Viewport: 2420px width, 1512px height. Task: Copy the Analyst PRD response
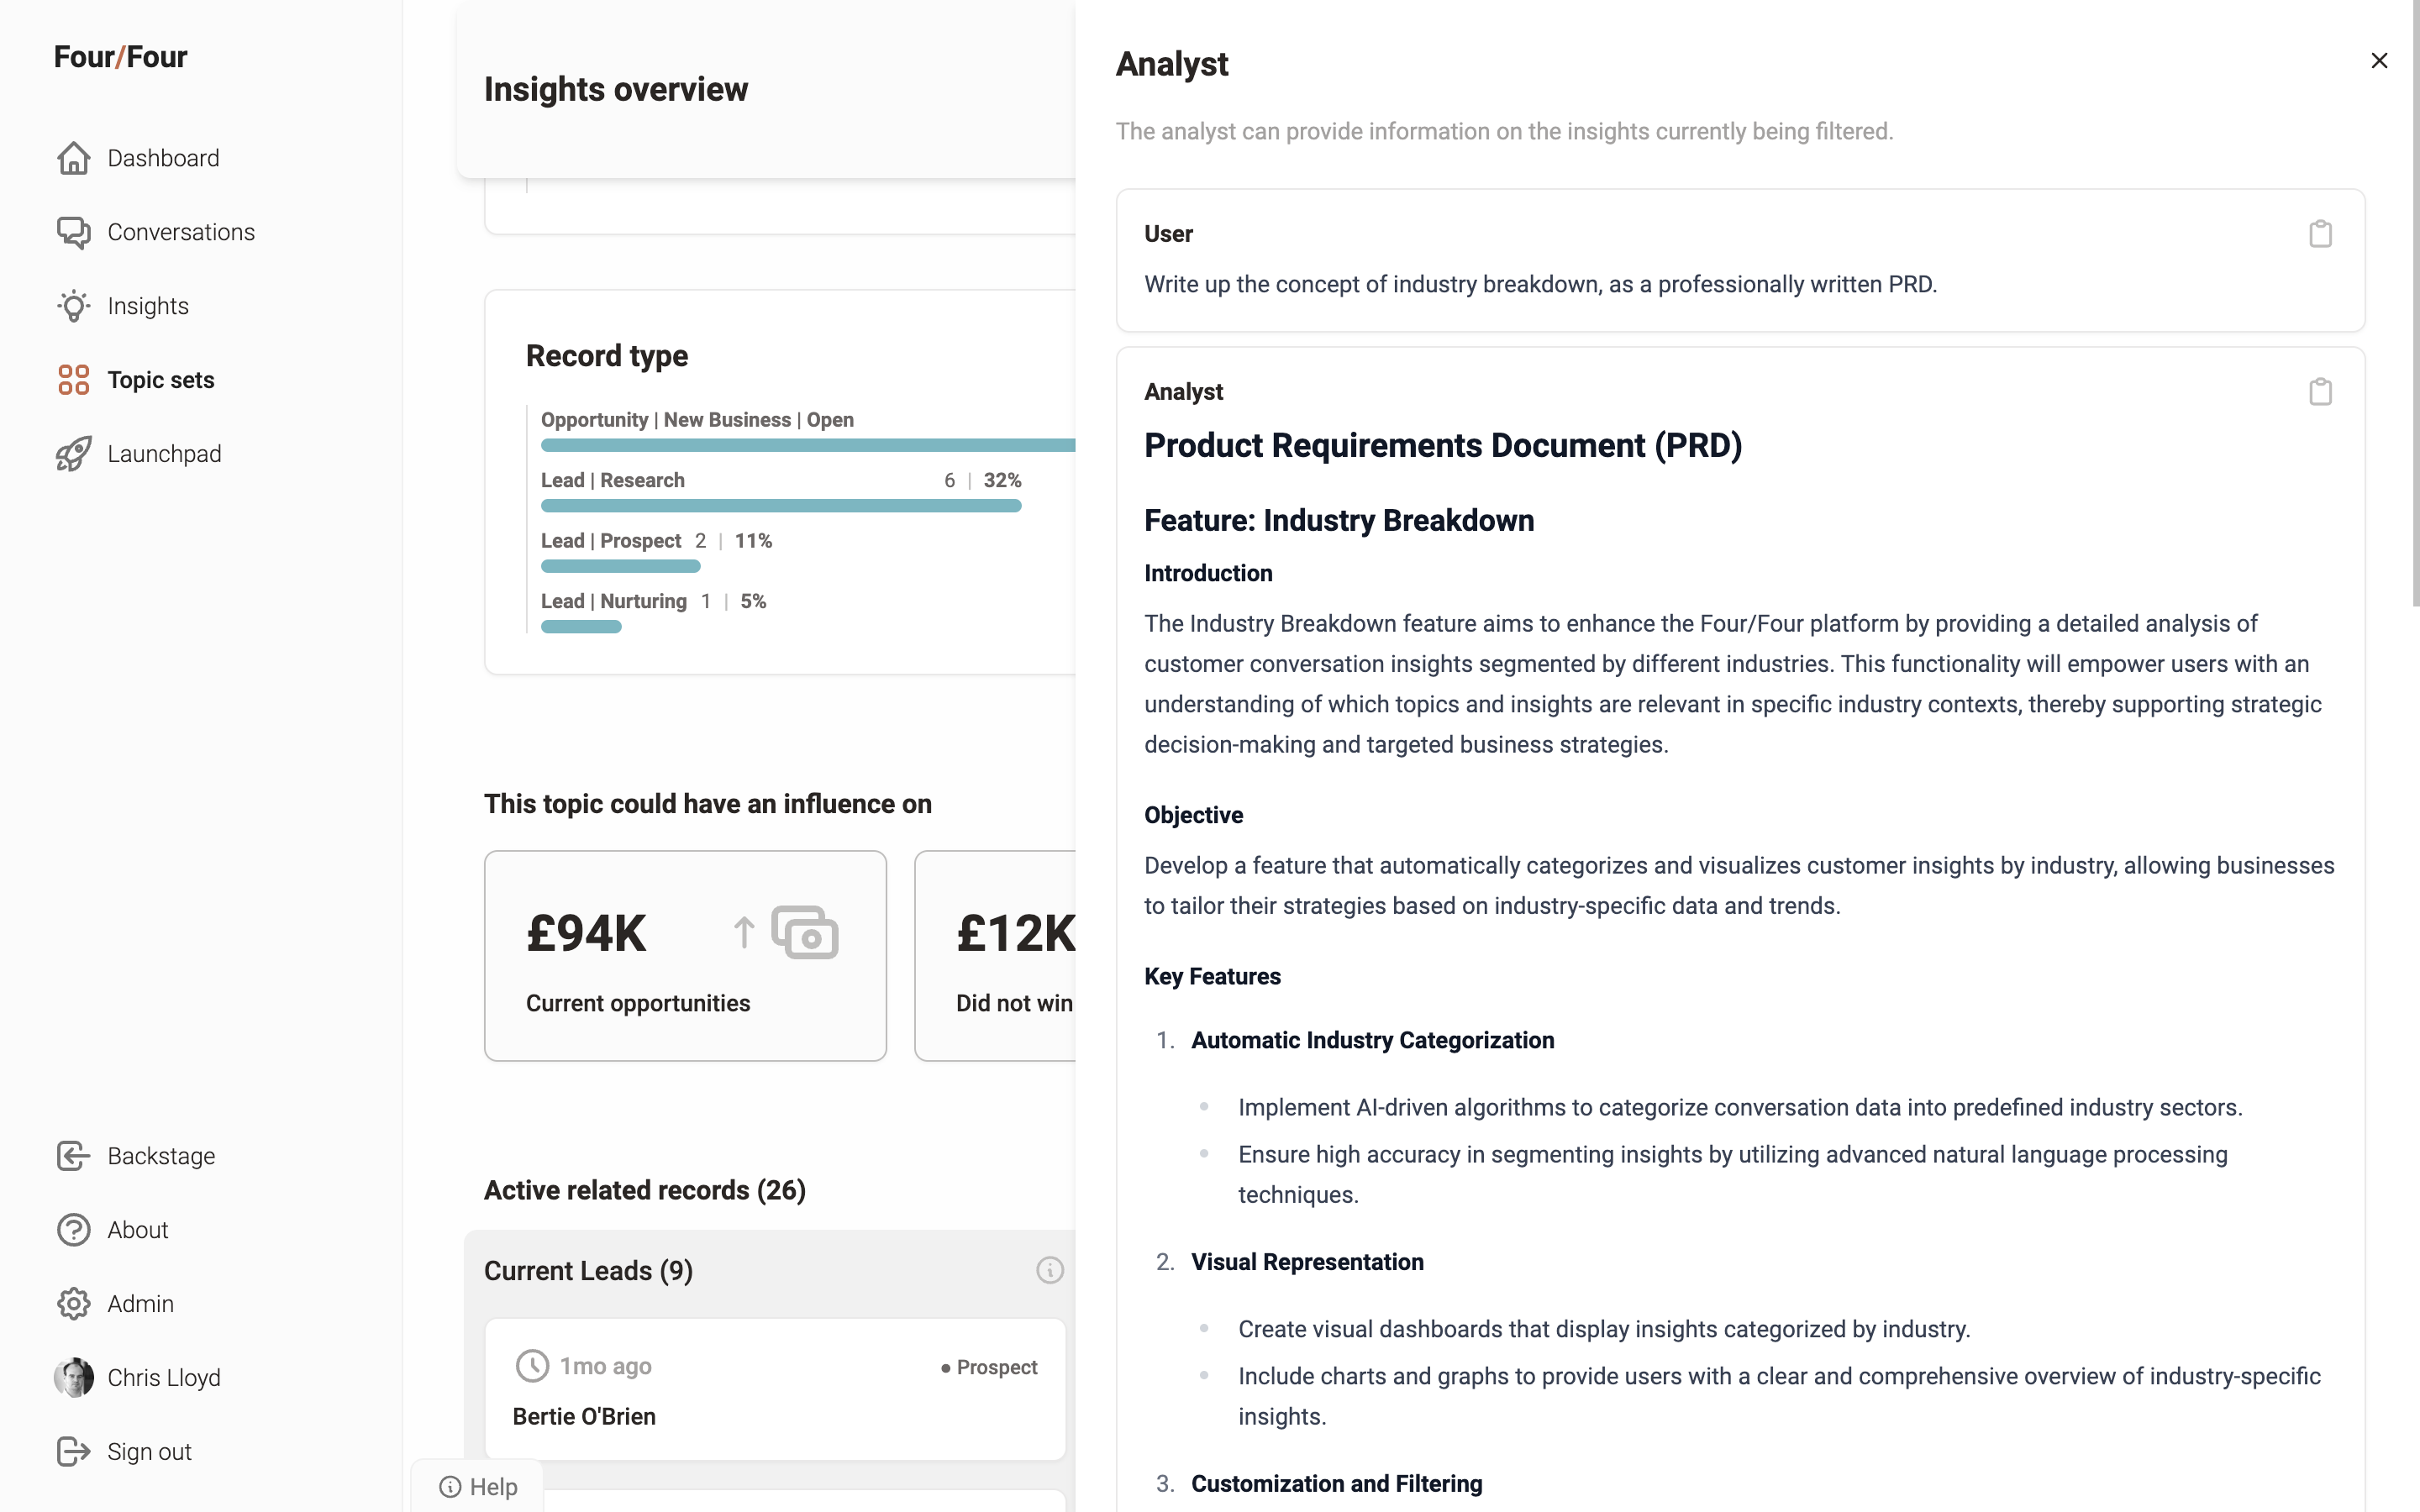(x=2320, y=392)
